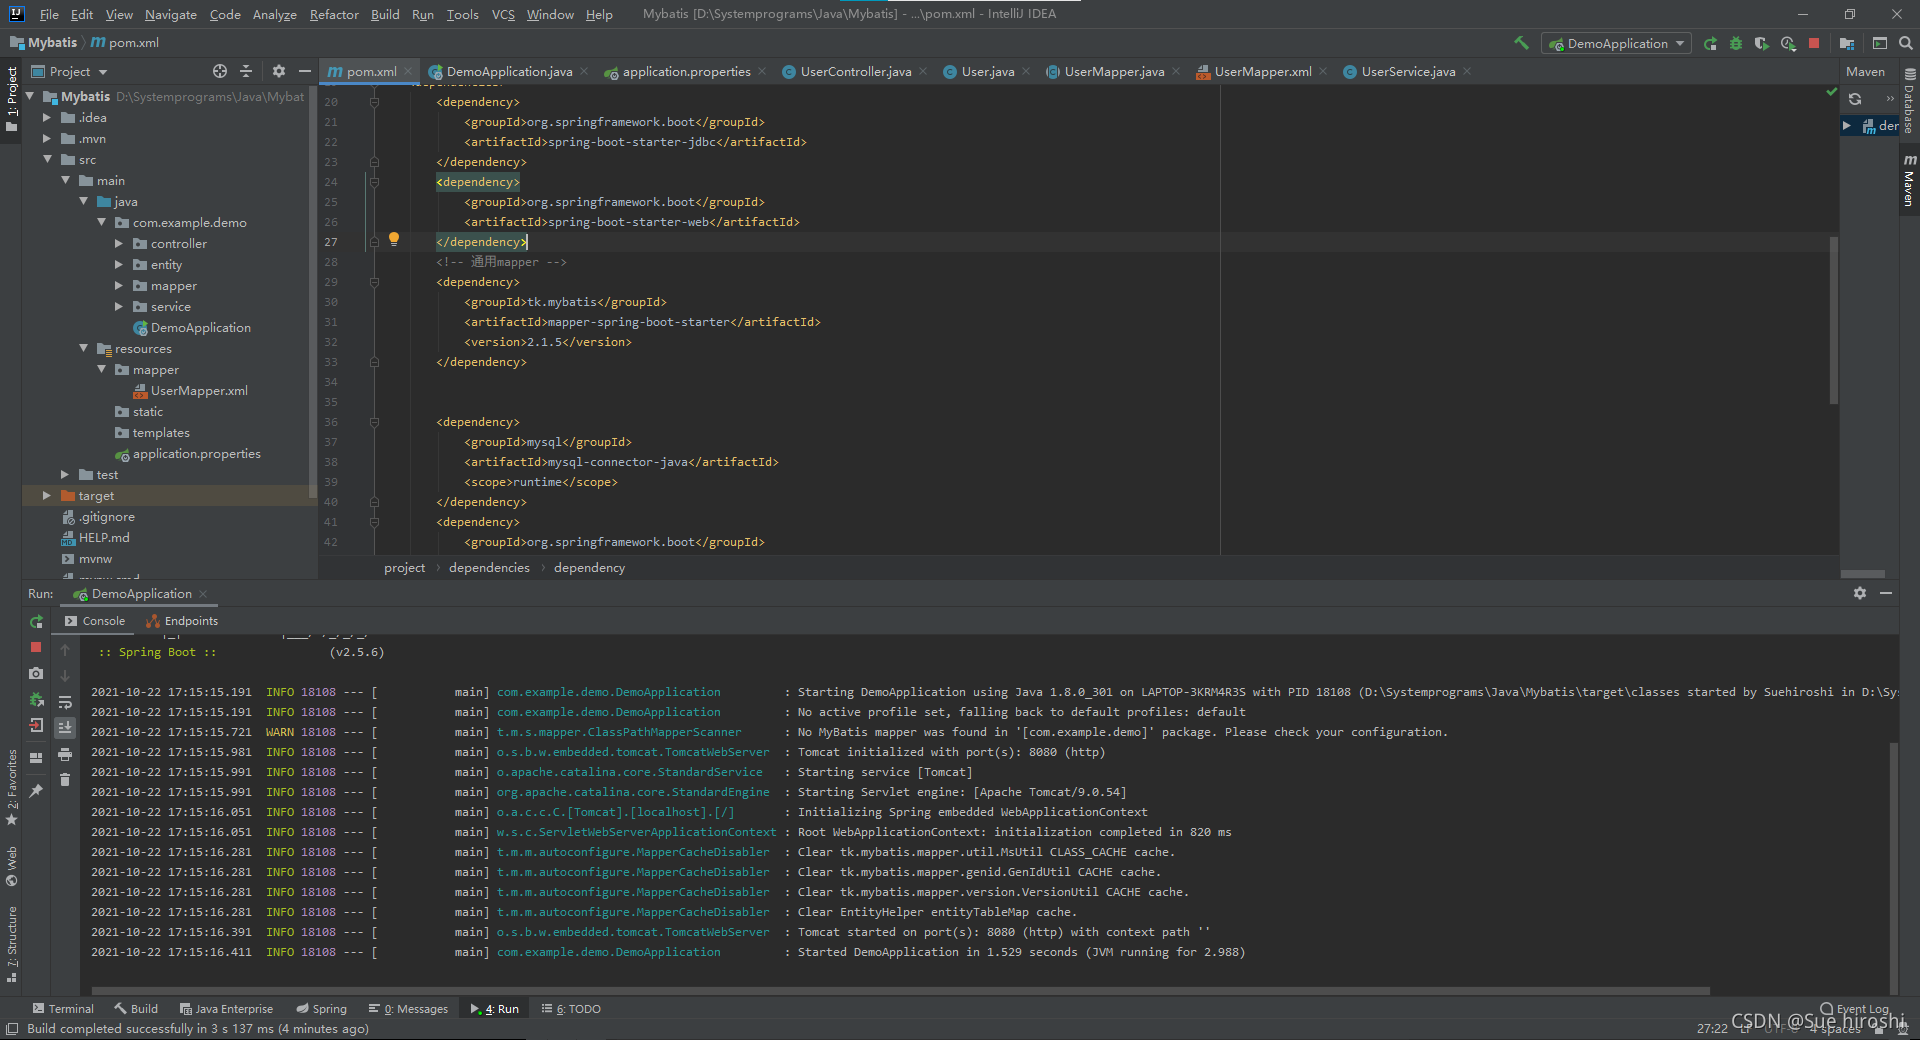Viewport: 1920px width, 1040px height.
Task: Toggle the Database side tool window
Action: point(1909,101)
